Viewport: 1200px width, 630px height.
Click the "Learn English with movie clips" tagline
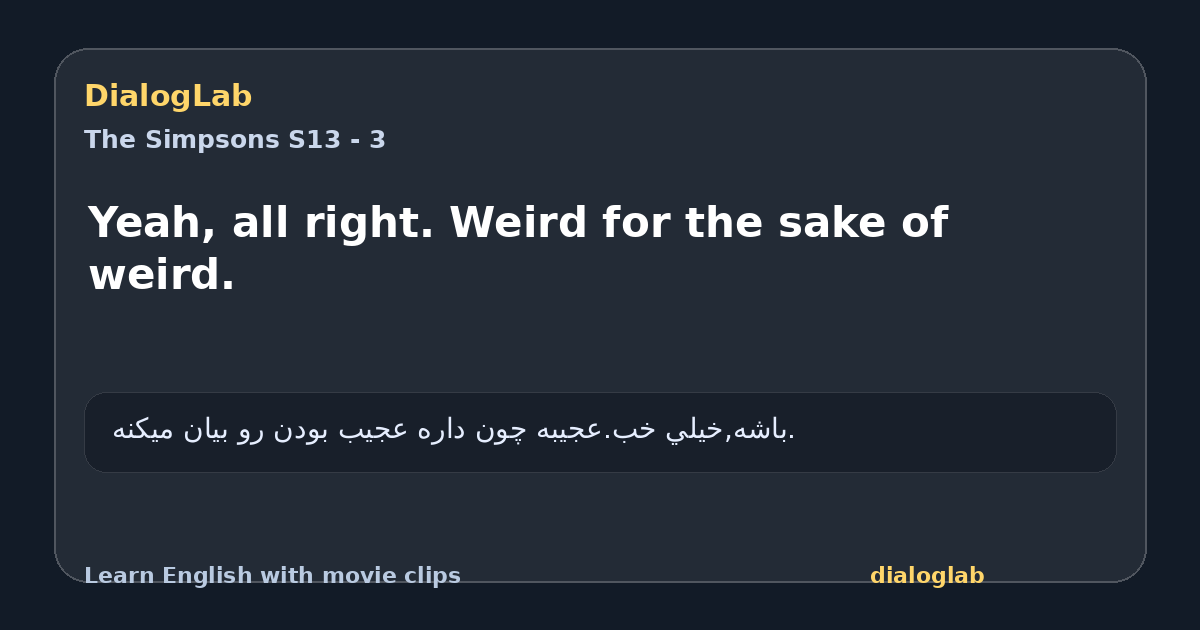click(x=272, y=576)
